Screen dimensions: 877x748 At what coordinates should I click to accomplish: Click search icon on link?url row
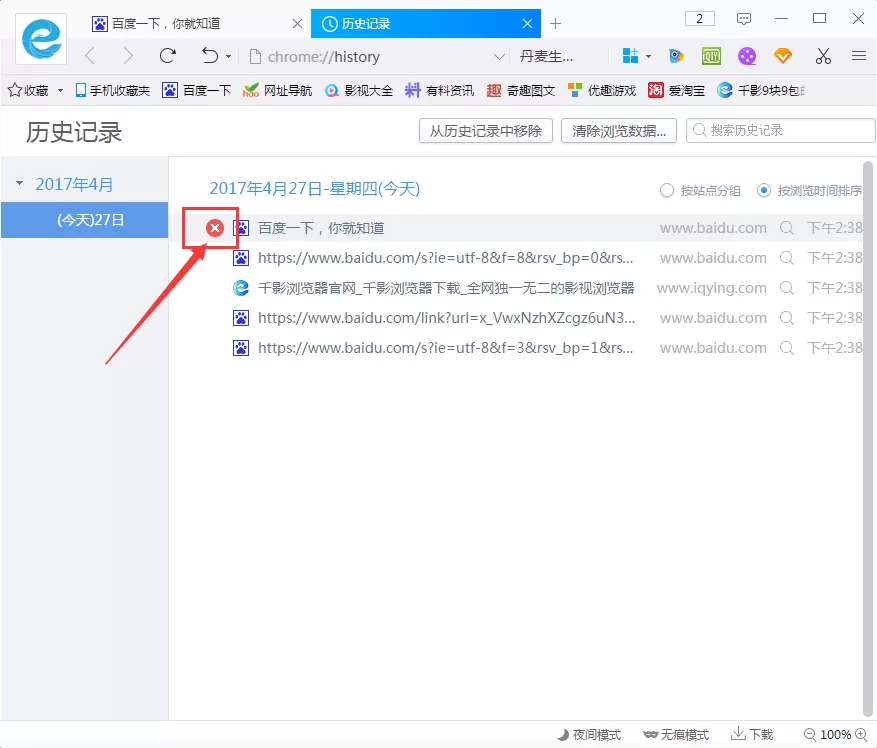click(786, 318)
